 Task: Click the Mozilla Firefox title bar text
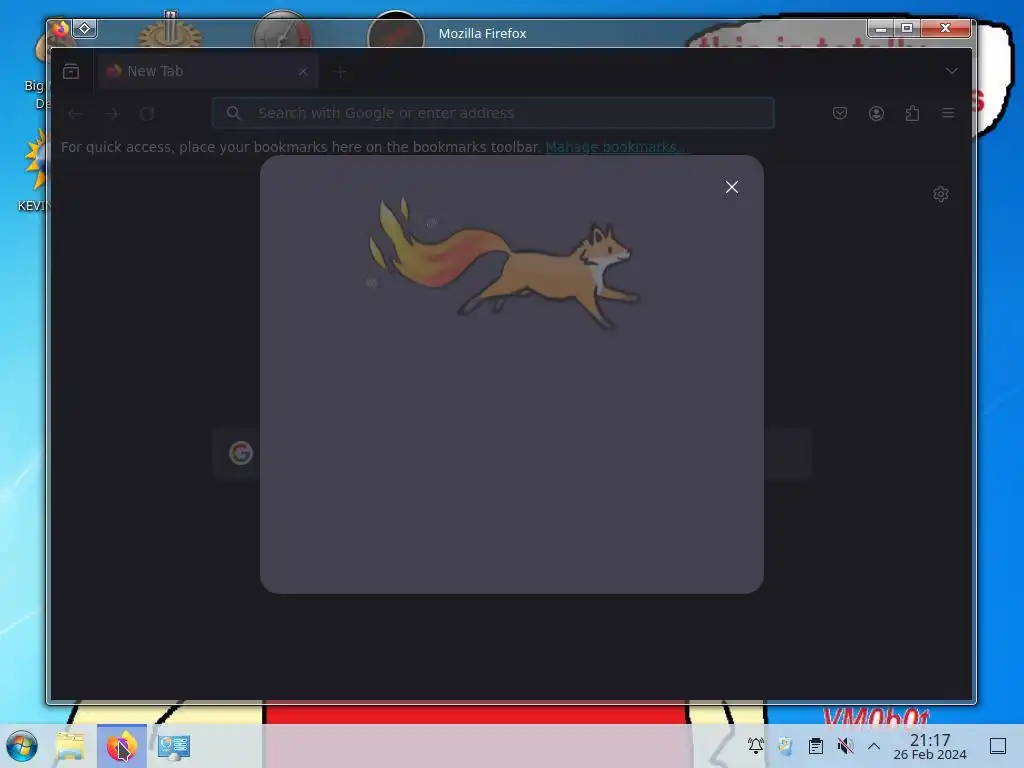click(482, 33)
